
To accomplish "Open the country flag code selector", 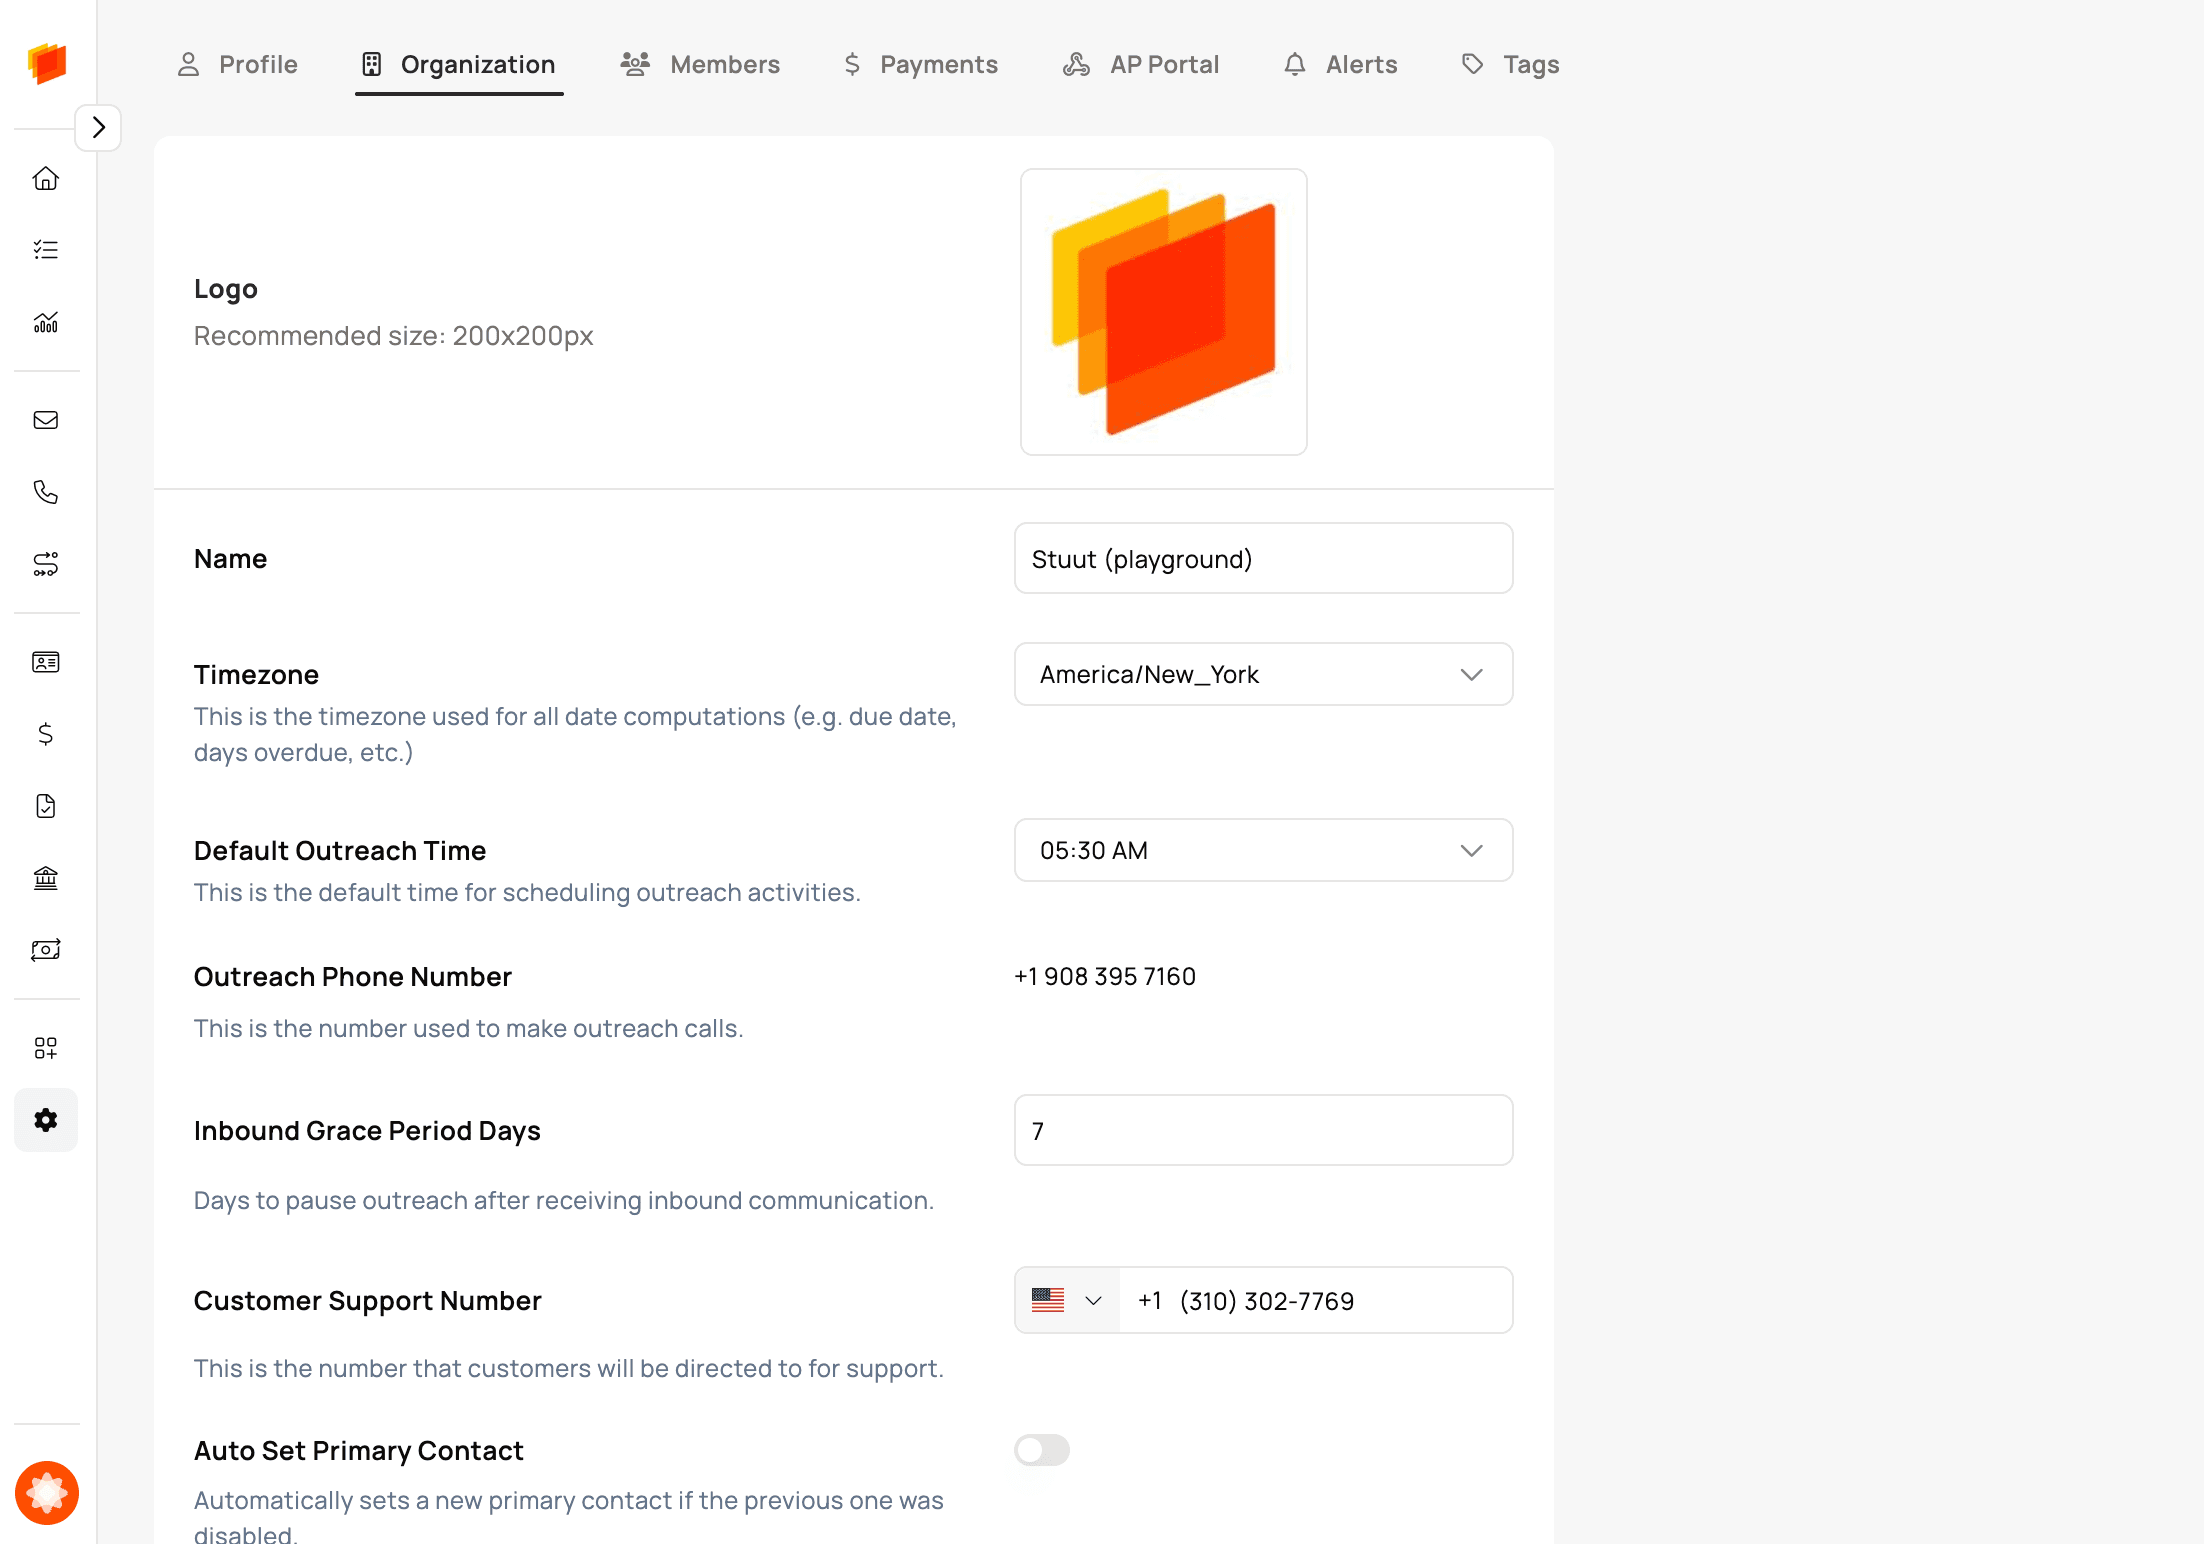I will click(1066, 1300).
